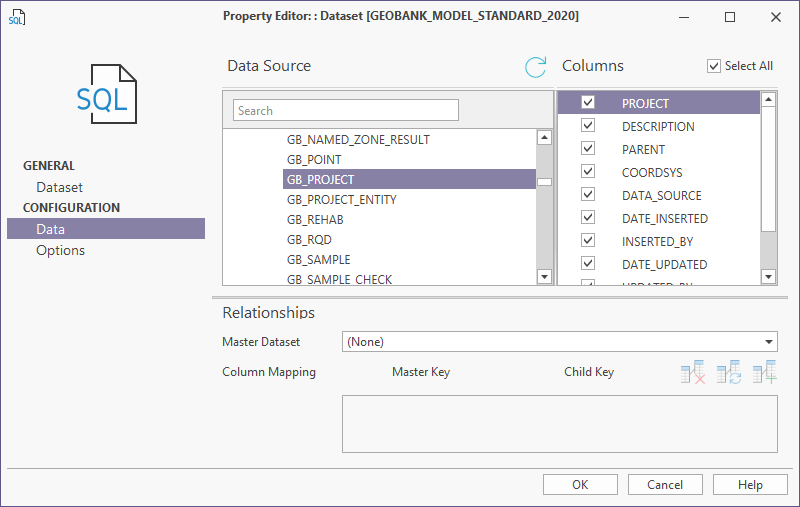Toggle the Select All checkbox
Image resolution: width=800 pixels, height=507 pixels.
pos(714,66)
